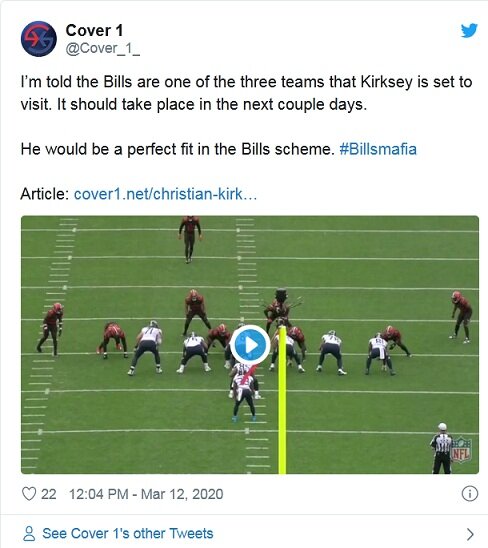Click the tweet text mentioning Kirksey's visit
This screenshot has height=548, width=488.
pyautogui.click(x=246, y=93)
